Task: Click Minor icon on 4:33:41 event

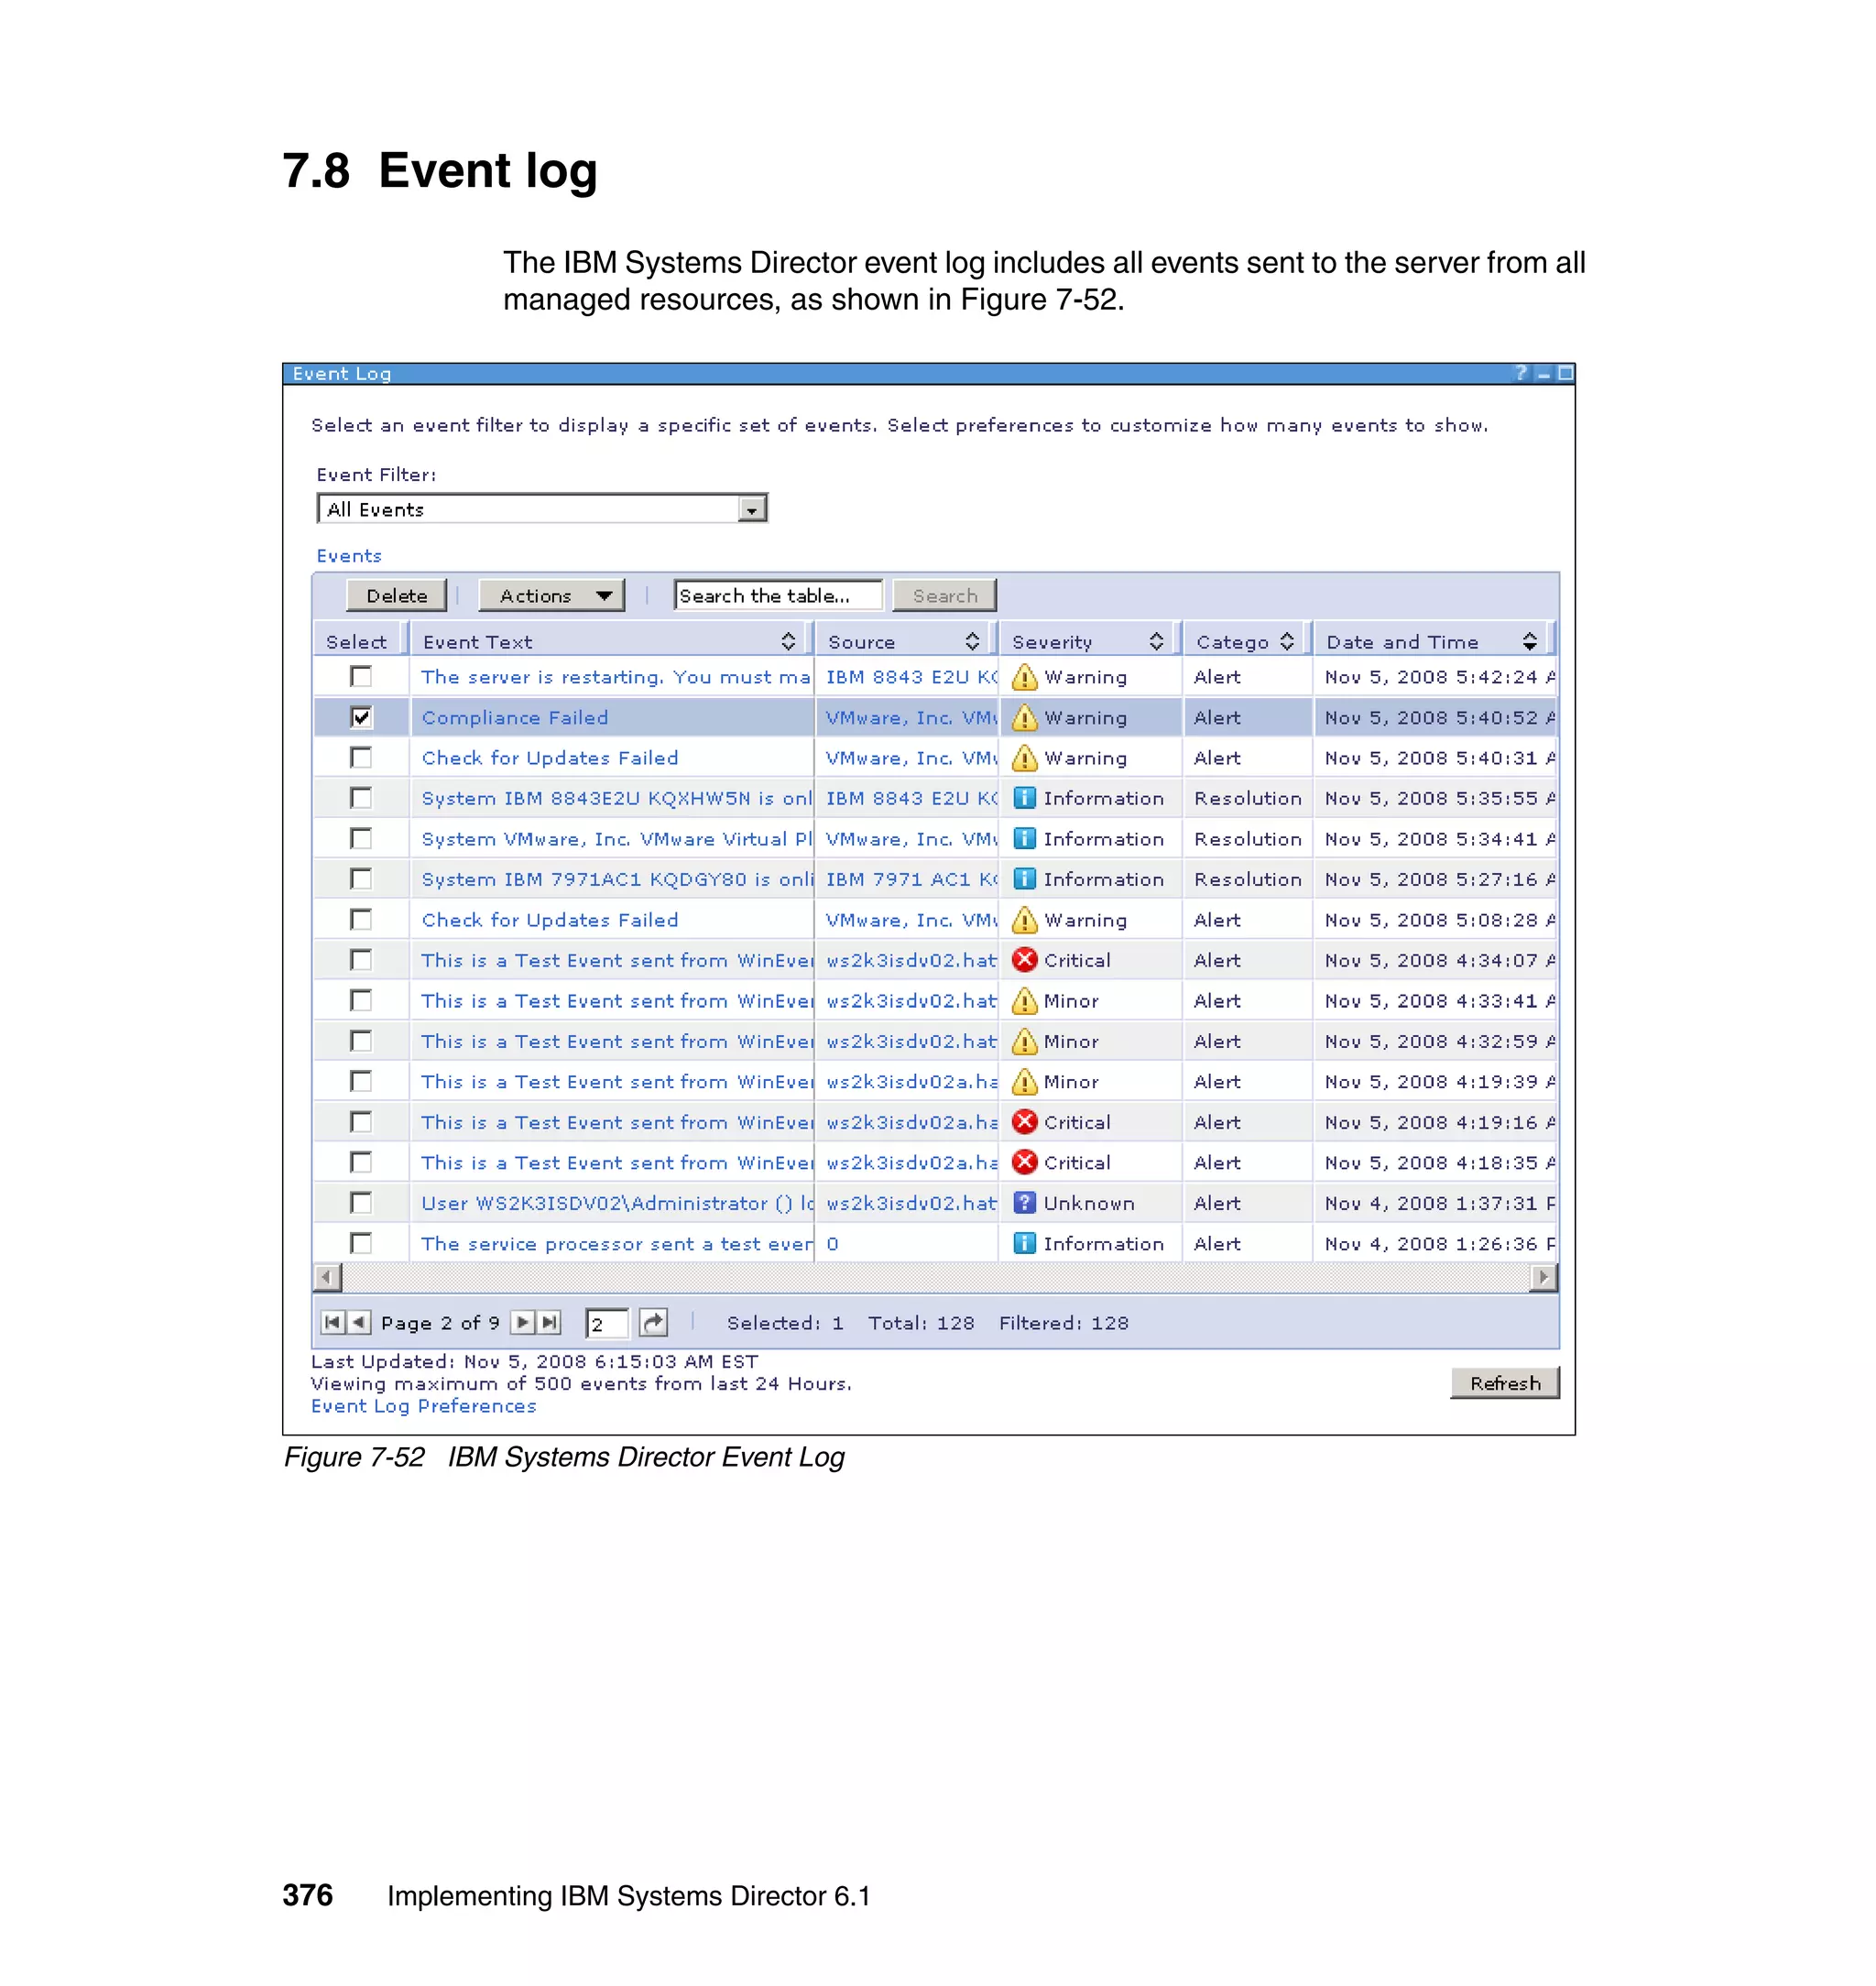Action: pyautogui.click(x=1024, y=1001)
